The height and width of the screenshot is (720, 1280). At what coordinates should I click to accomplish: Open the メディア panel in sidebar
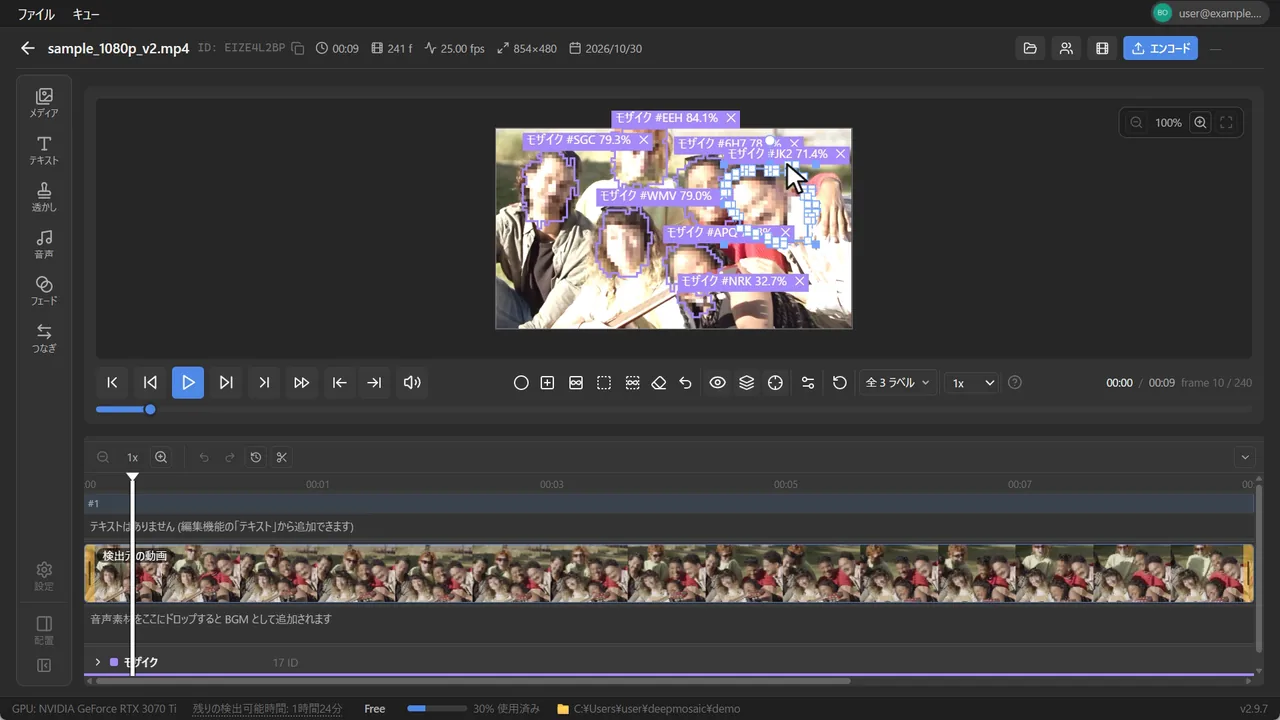[x=44, y=103]
